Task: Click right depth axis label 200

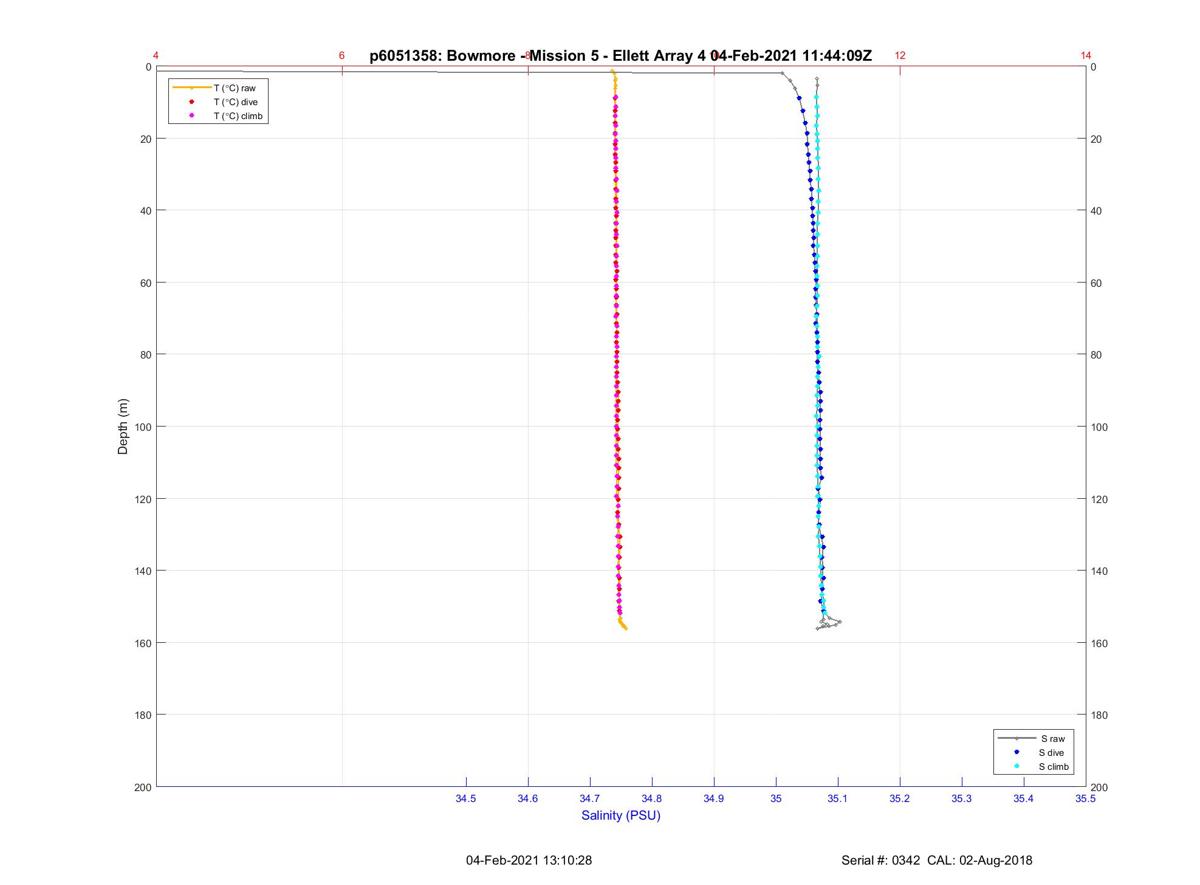Action: (1100, 788)
